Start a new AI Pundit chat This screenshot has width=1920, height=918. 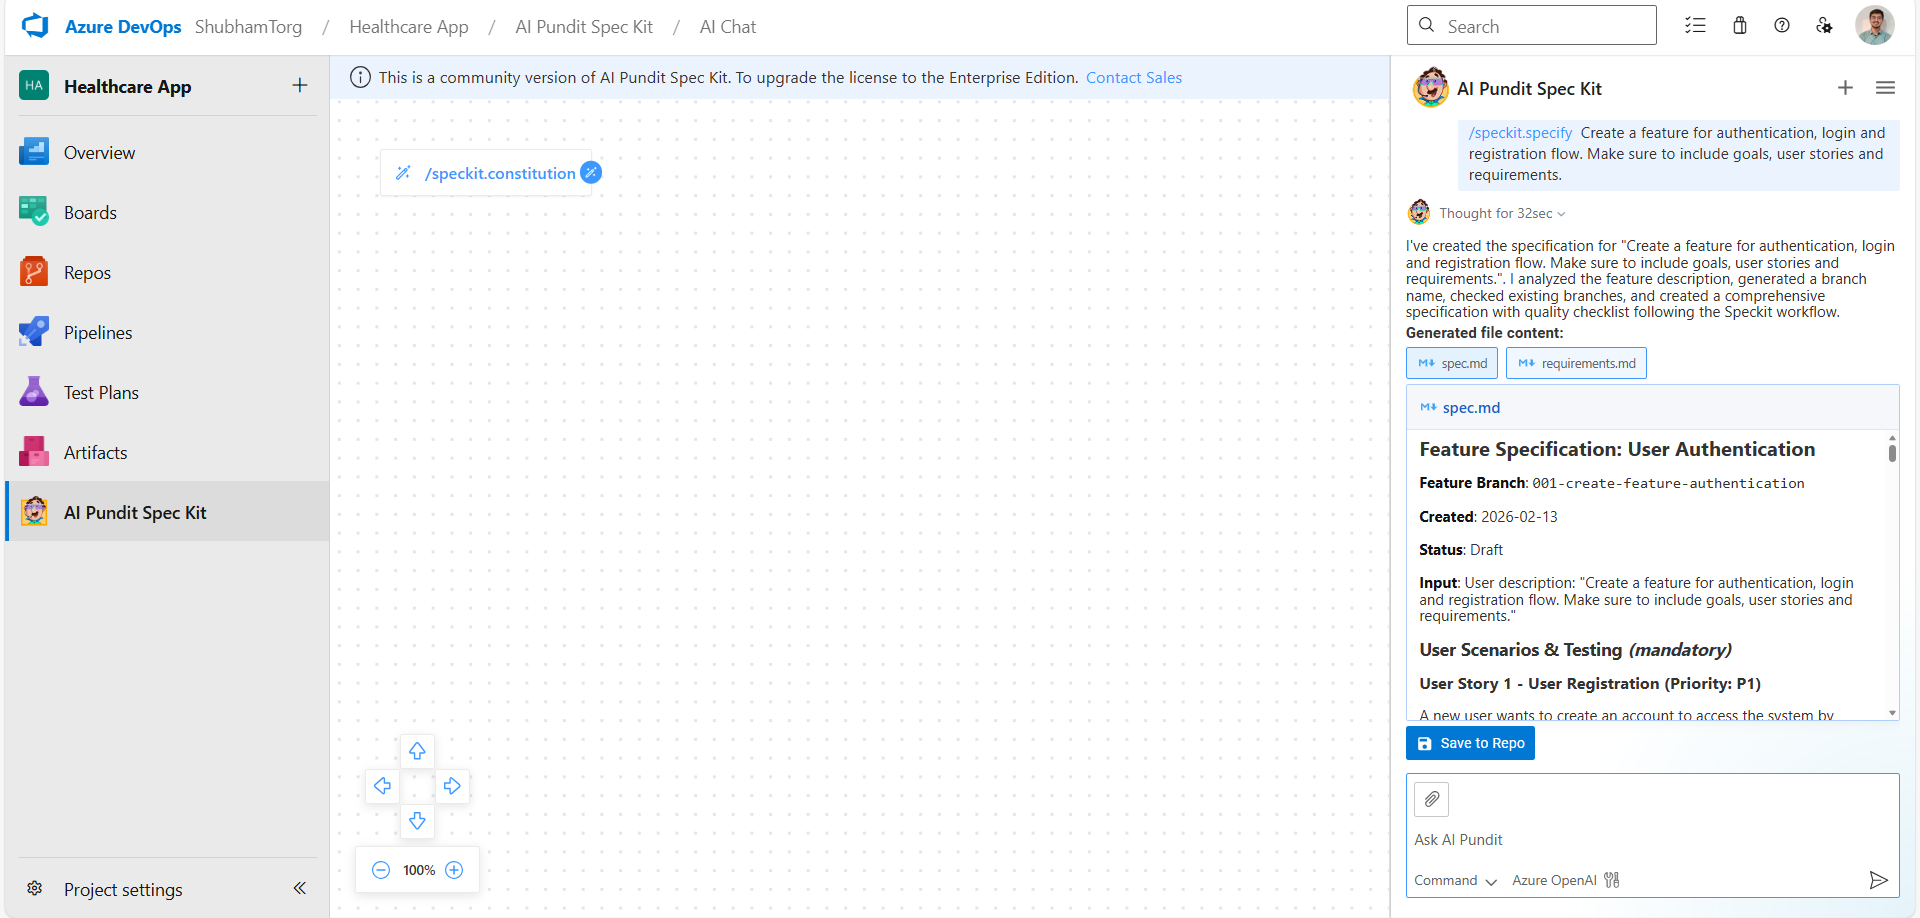pos(1845,88)
